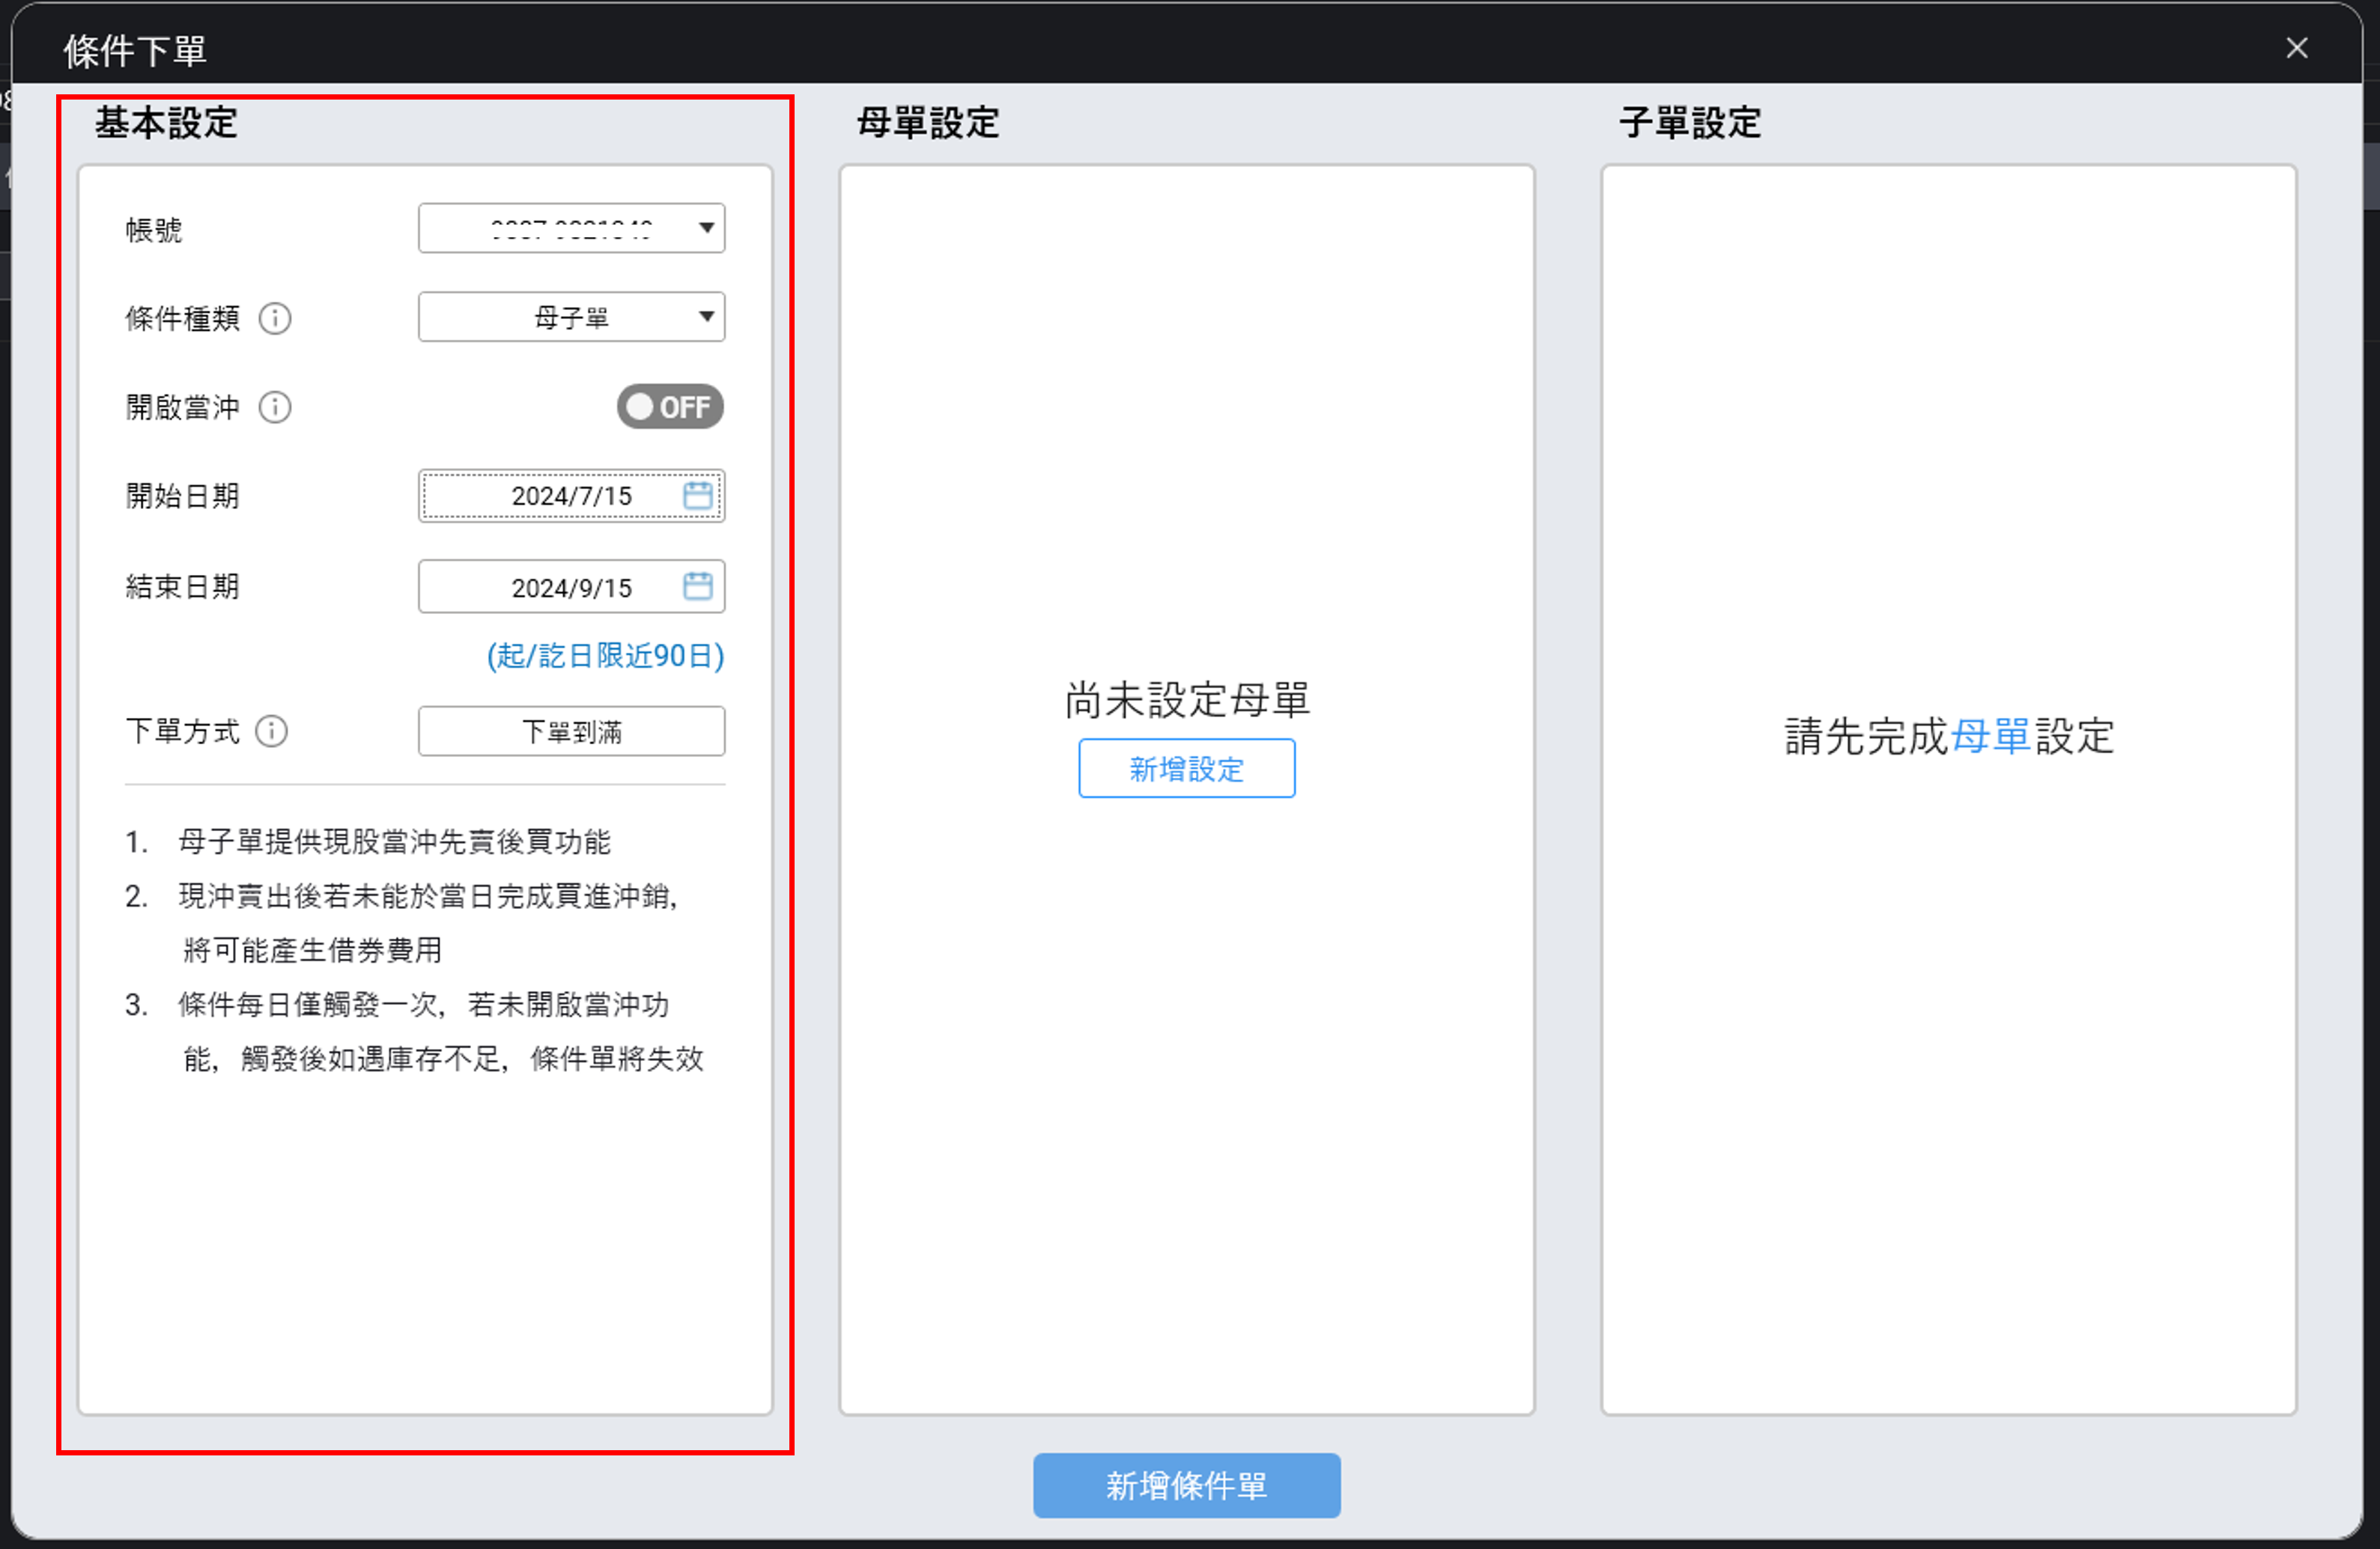Click 新增設定 button in 母單設定 panel
The image size is (2380, 1549).
[1187, 769]
